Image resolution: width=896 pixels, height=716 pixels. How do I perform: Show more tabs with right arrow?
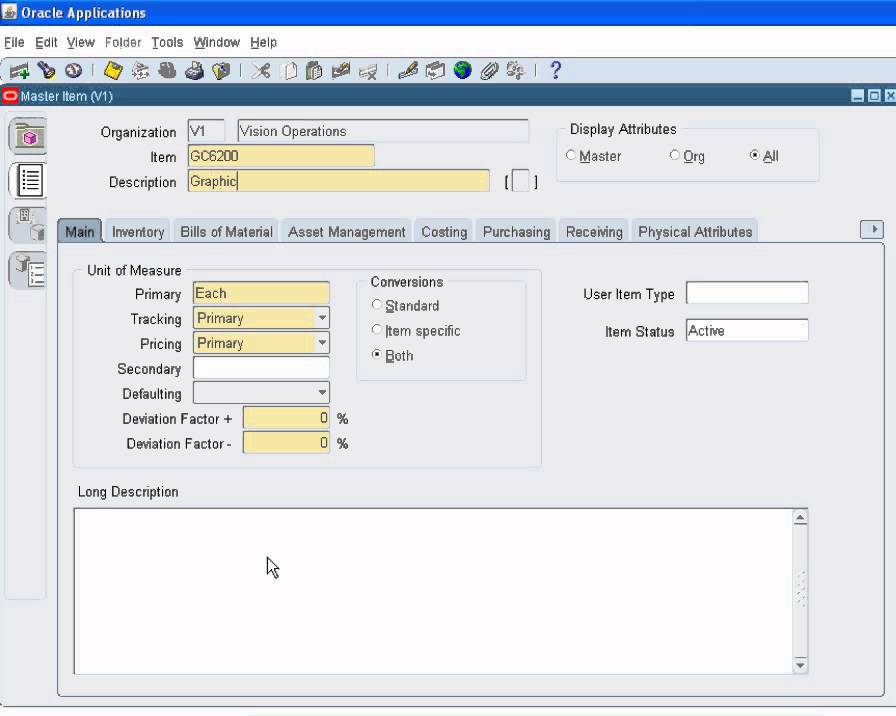(x=872, y=230)
